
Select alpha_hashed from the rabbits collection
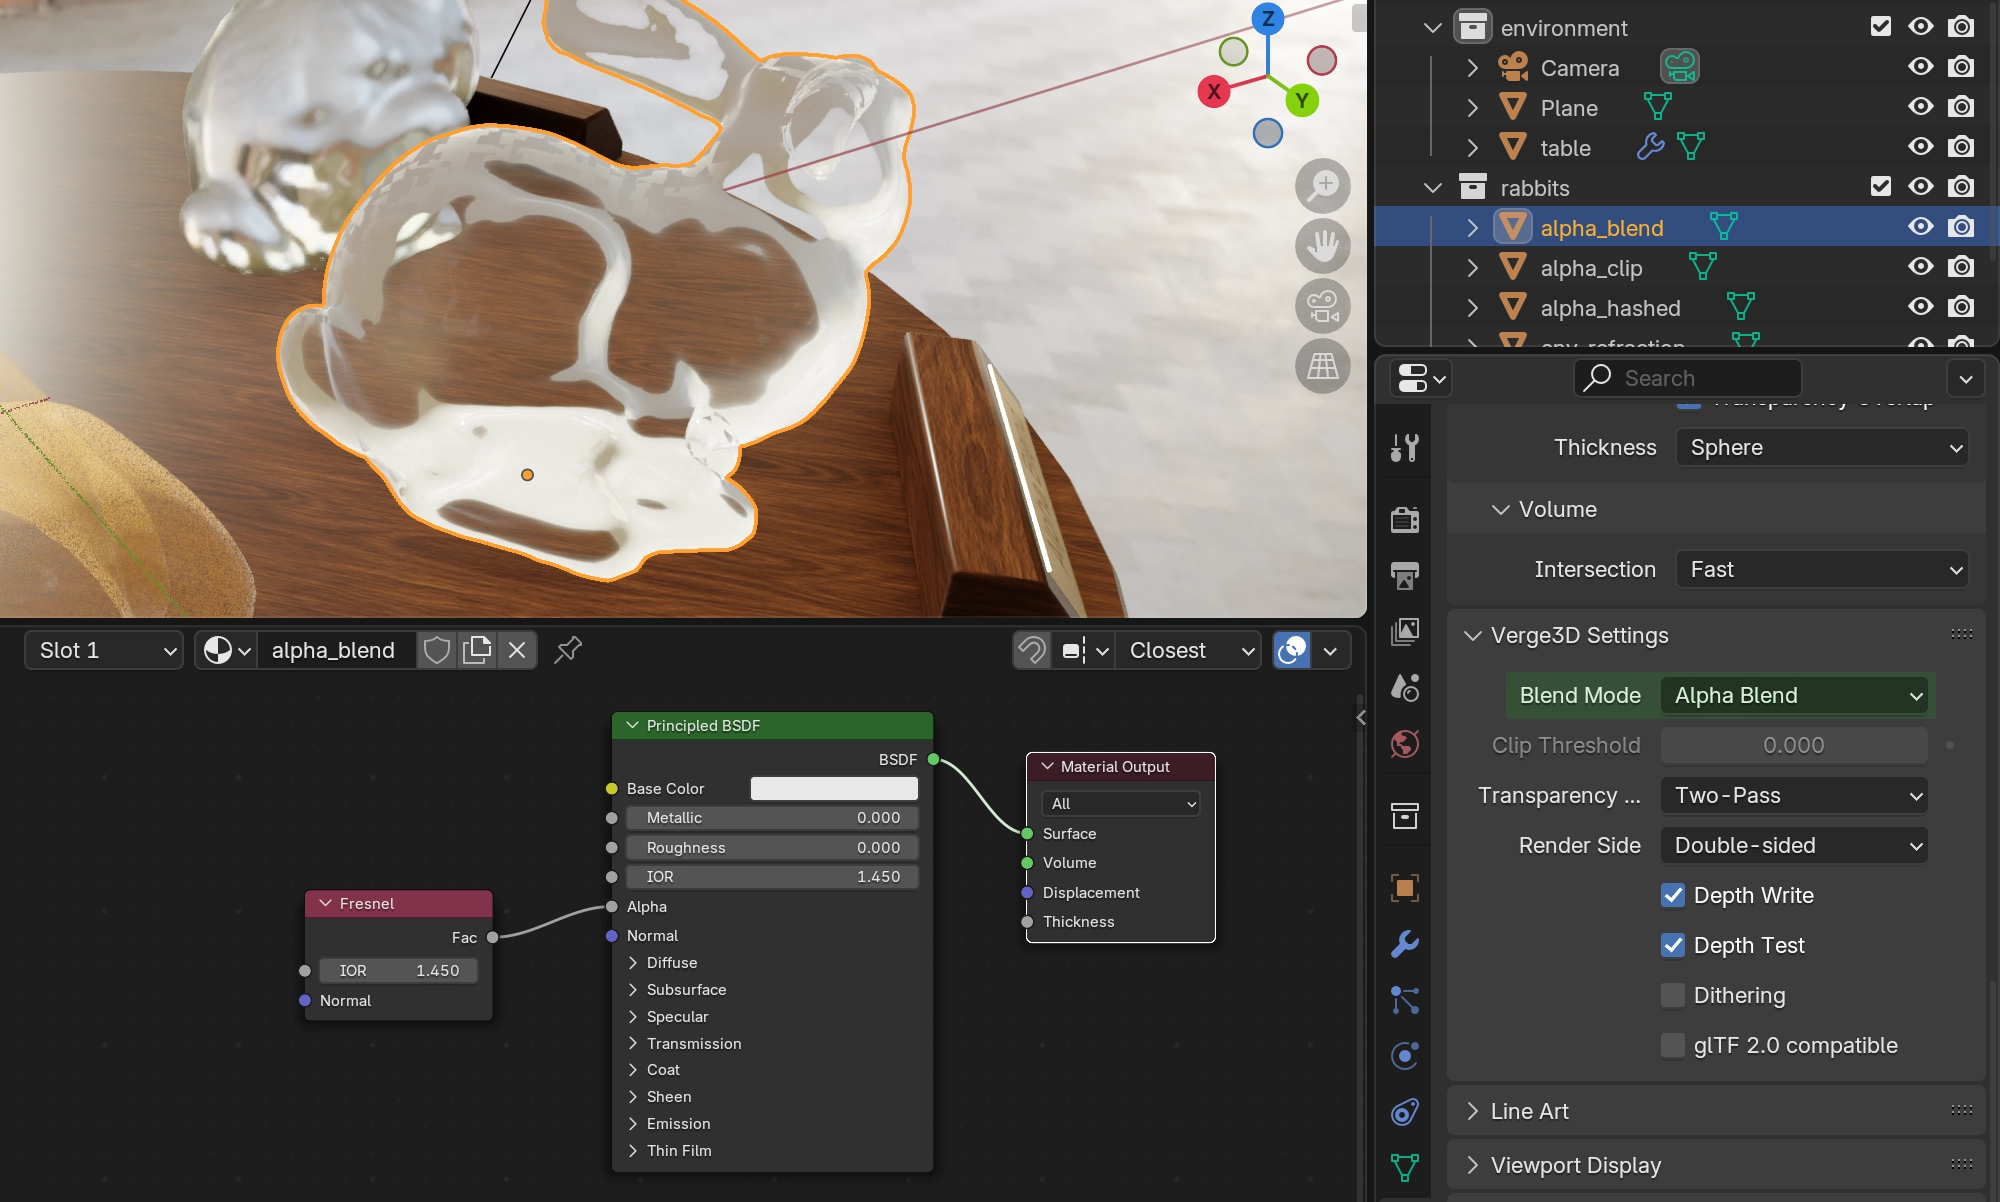(x=1611, y=306)
